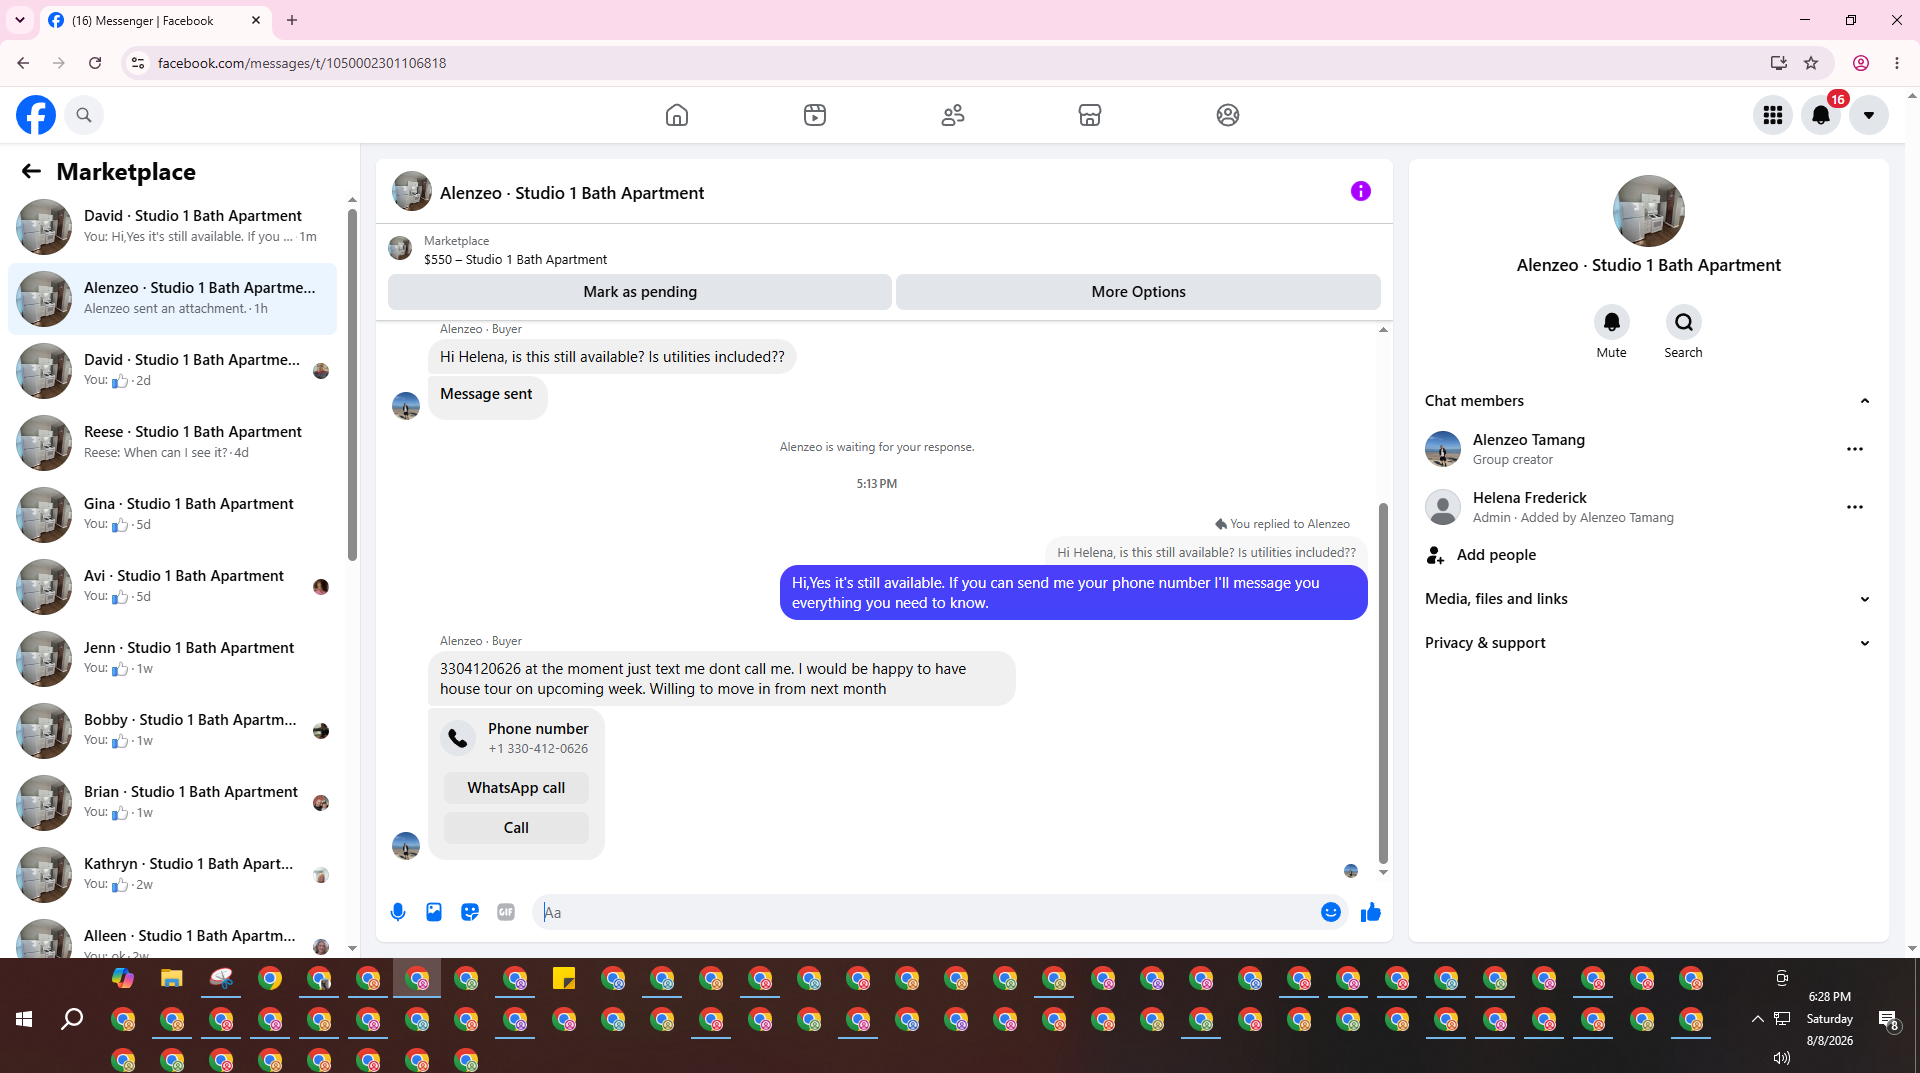Open Windows taskbar search
The width and height of the screenshot is (1920, 1073).
click(x=72, y=1019)
